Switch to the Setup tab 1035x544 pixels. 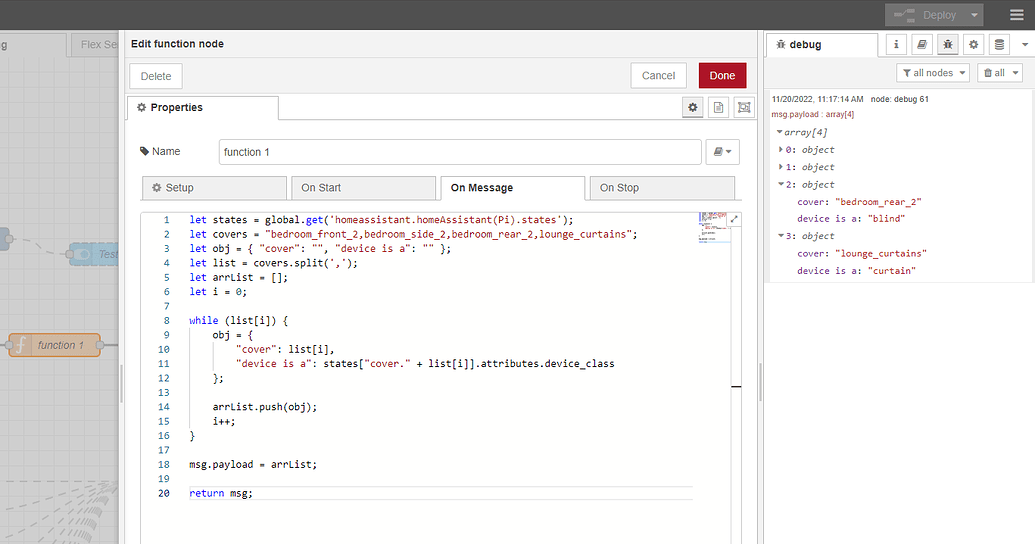pos(214,188)
